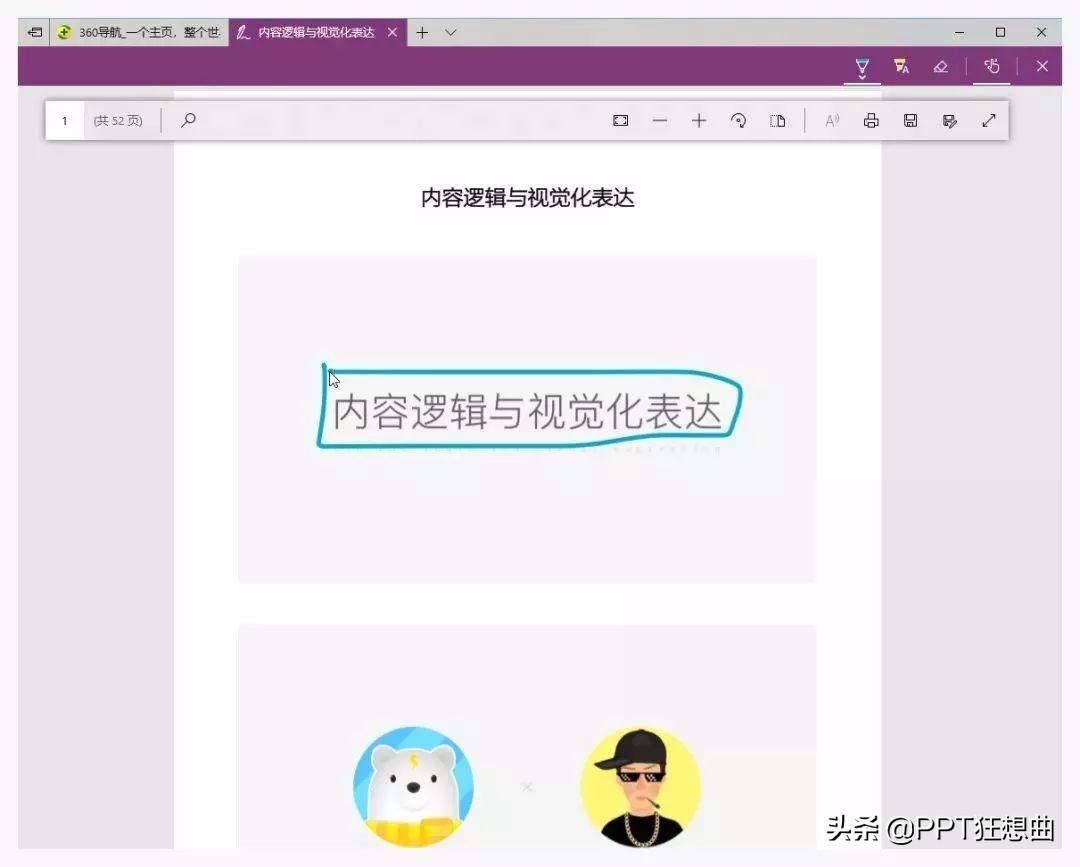This screenshot has width=1080, height=867.
Task: Print the PDF document
Action: pos(871,121)
